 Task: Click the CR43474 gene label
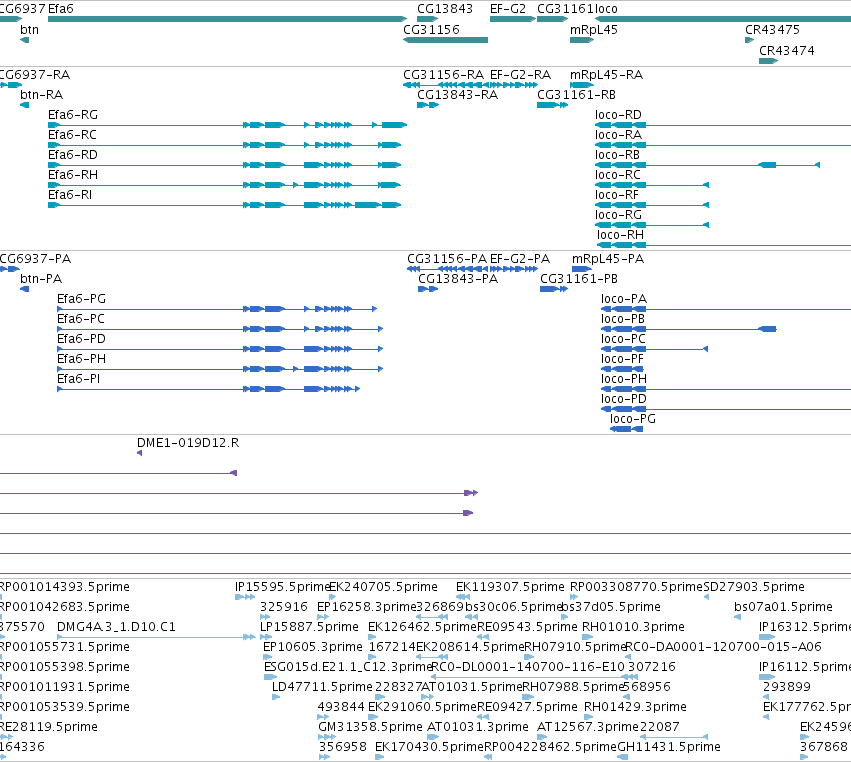pos(786,50)
